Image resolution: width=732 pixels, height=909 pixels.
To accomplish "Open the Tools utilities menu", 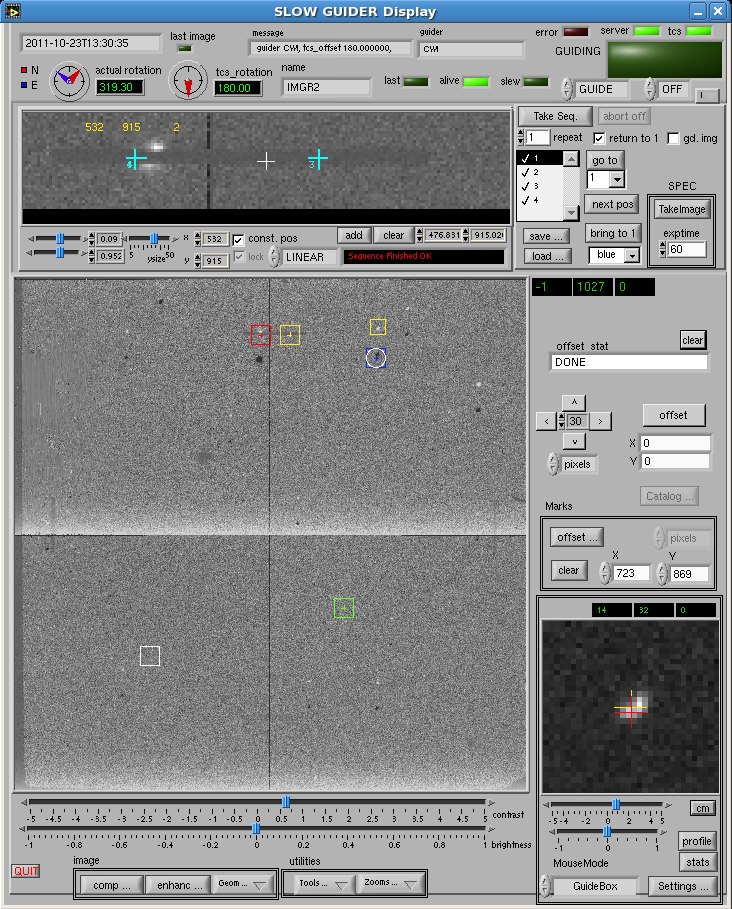I will [321, 883].
